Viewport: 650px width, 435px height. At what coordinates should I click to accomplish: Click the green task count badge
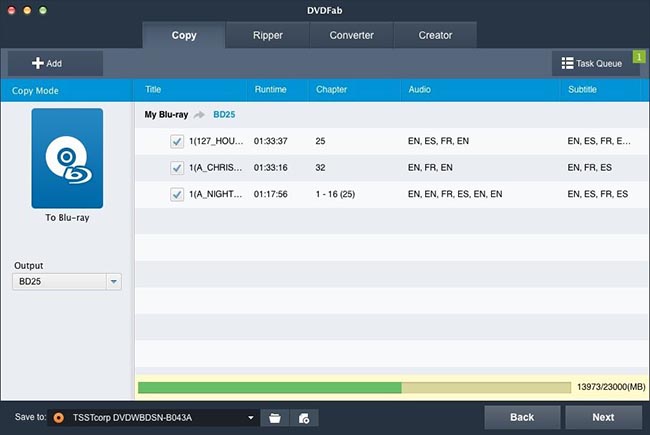639,57
